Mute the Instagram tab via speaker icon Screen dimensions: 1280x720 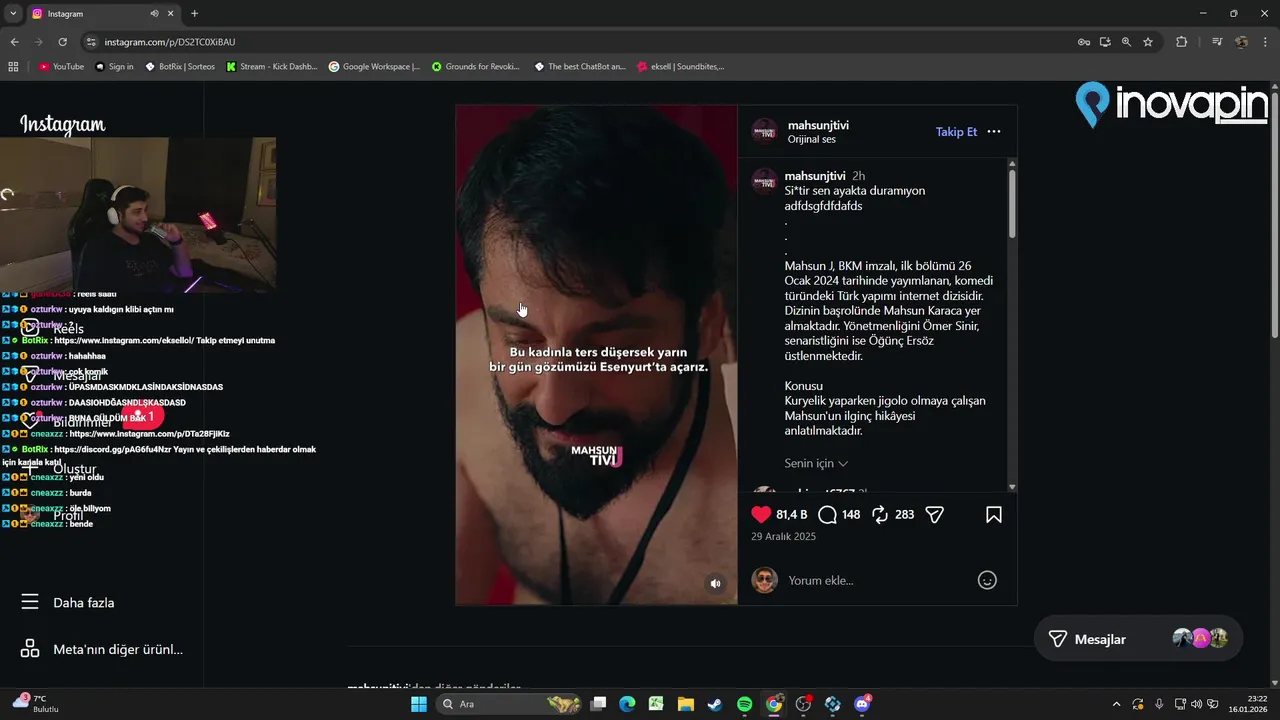coord(155,14)
